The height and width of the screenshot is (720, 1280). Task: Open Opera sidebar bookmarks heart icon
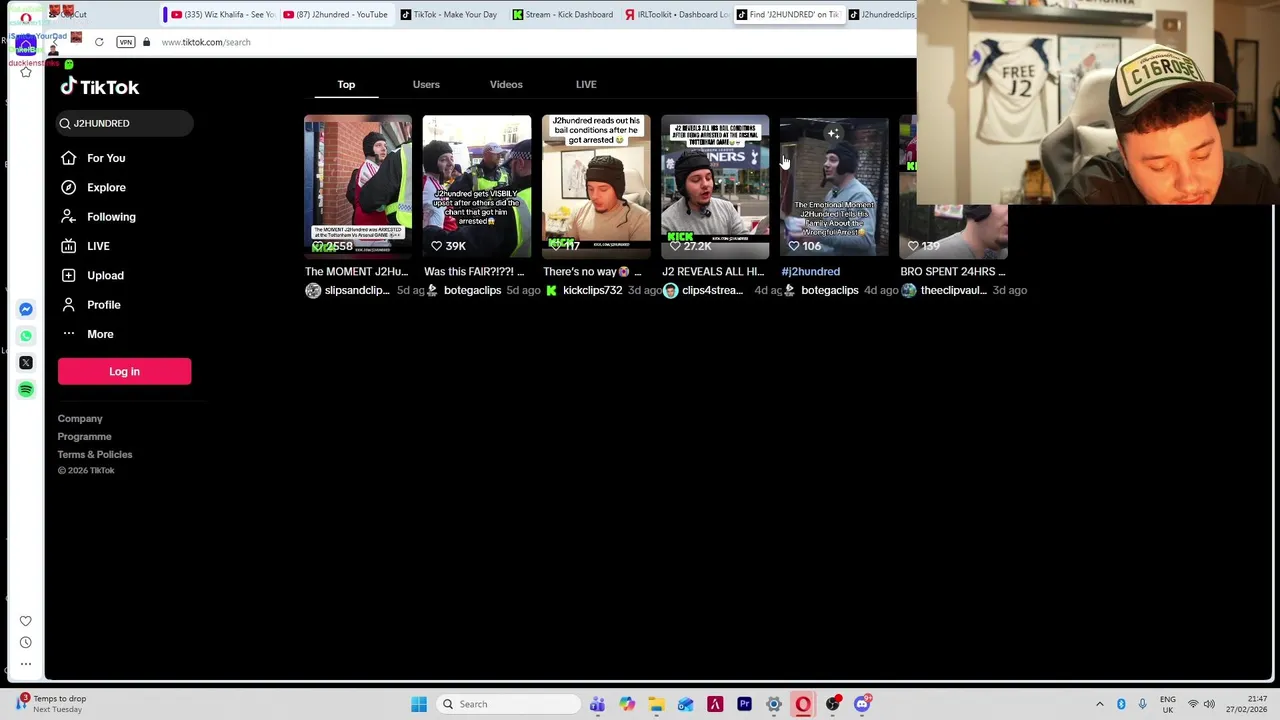click(26, 621)
